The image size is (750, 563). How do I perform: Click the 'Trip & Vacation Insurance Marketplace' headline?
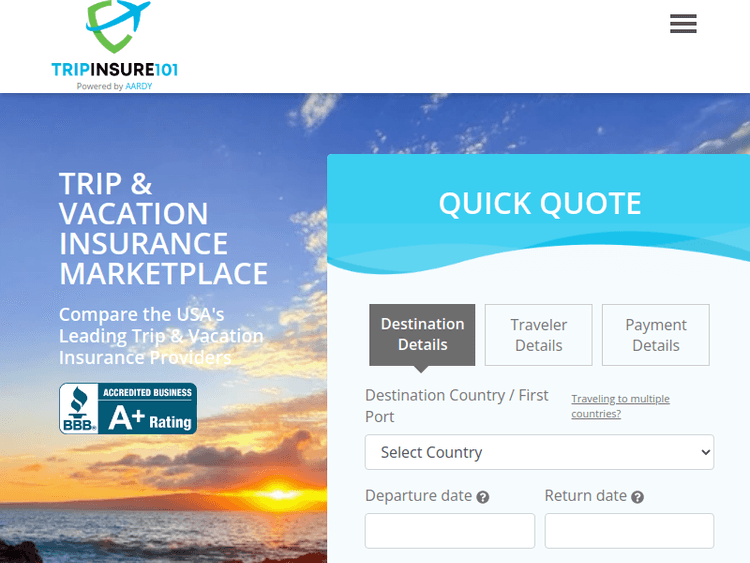click(x=163, y=228)
